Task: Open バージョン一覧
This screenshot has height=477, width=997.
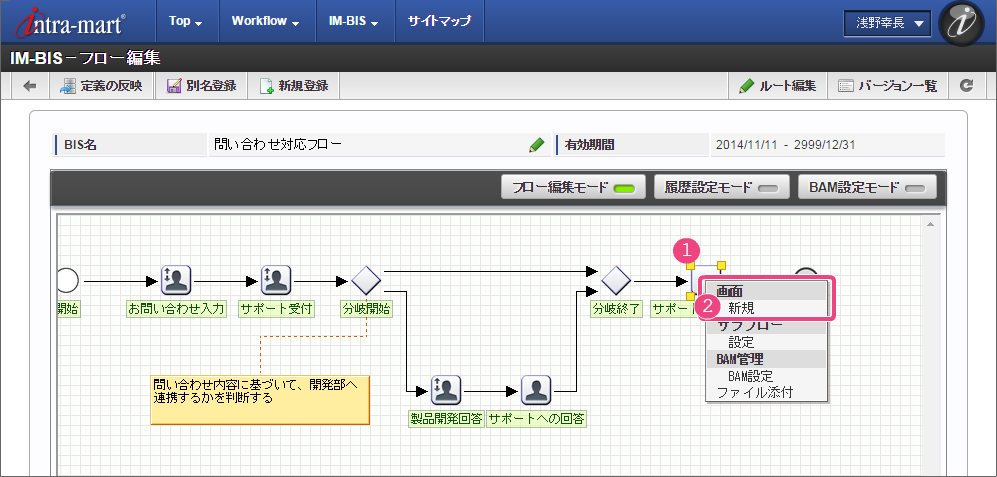Action: 888,86
